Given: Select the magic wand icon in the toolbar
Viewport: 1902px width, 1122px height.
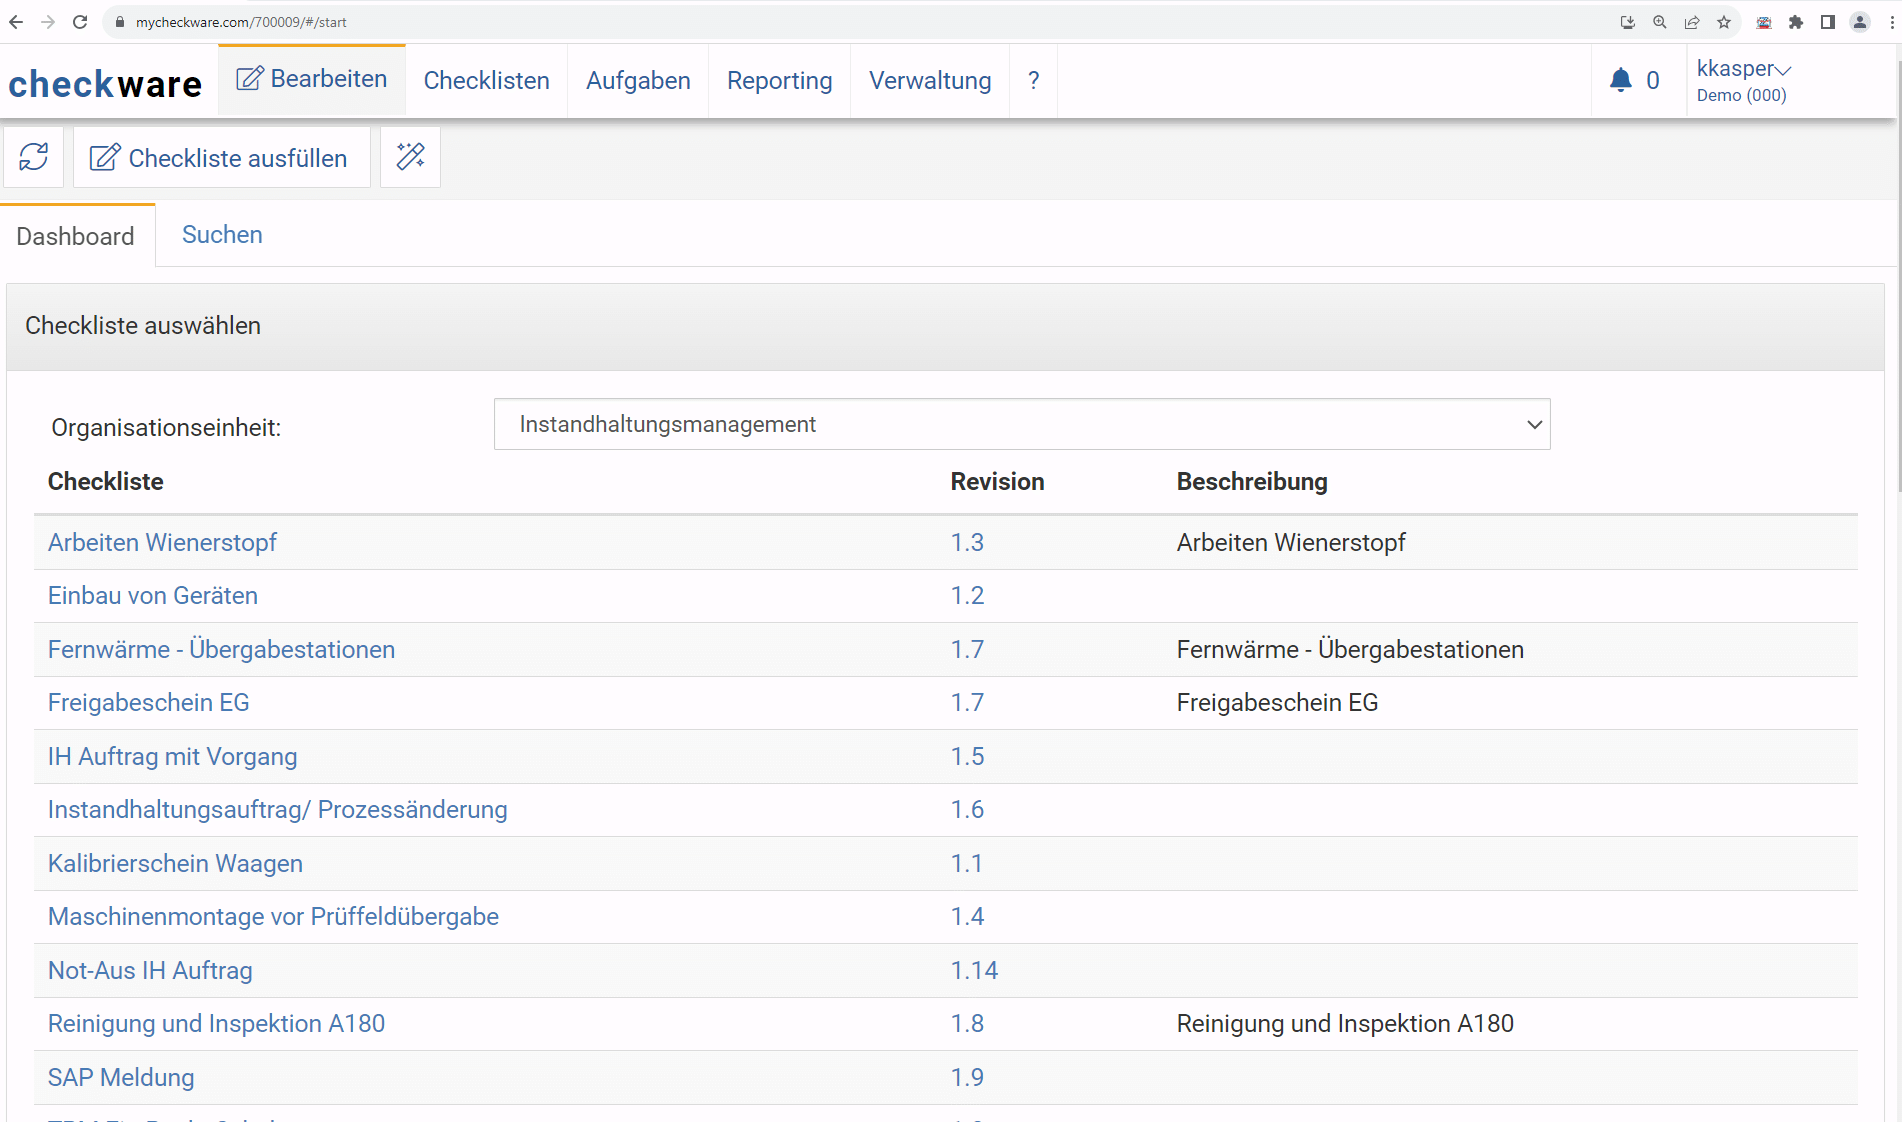Looking at the screenshot, I should 410,157.
